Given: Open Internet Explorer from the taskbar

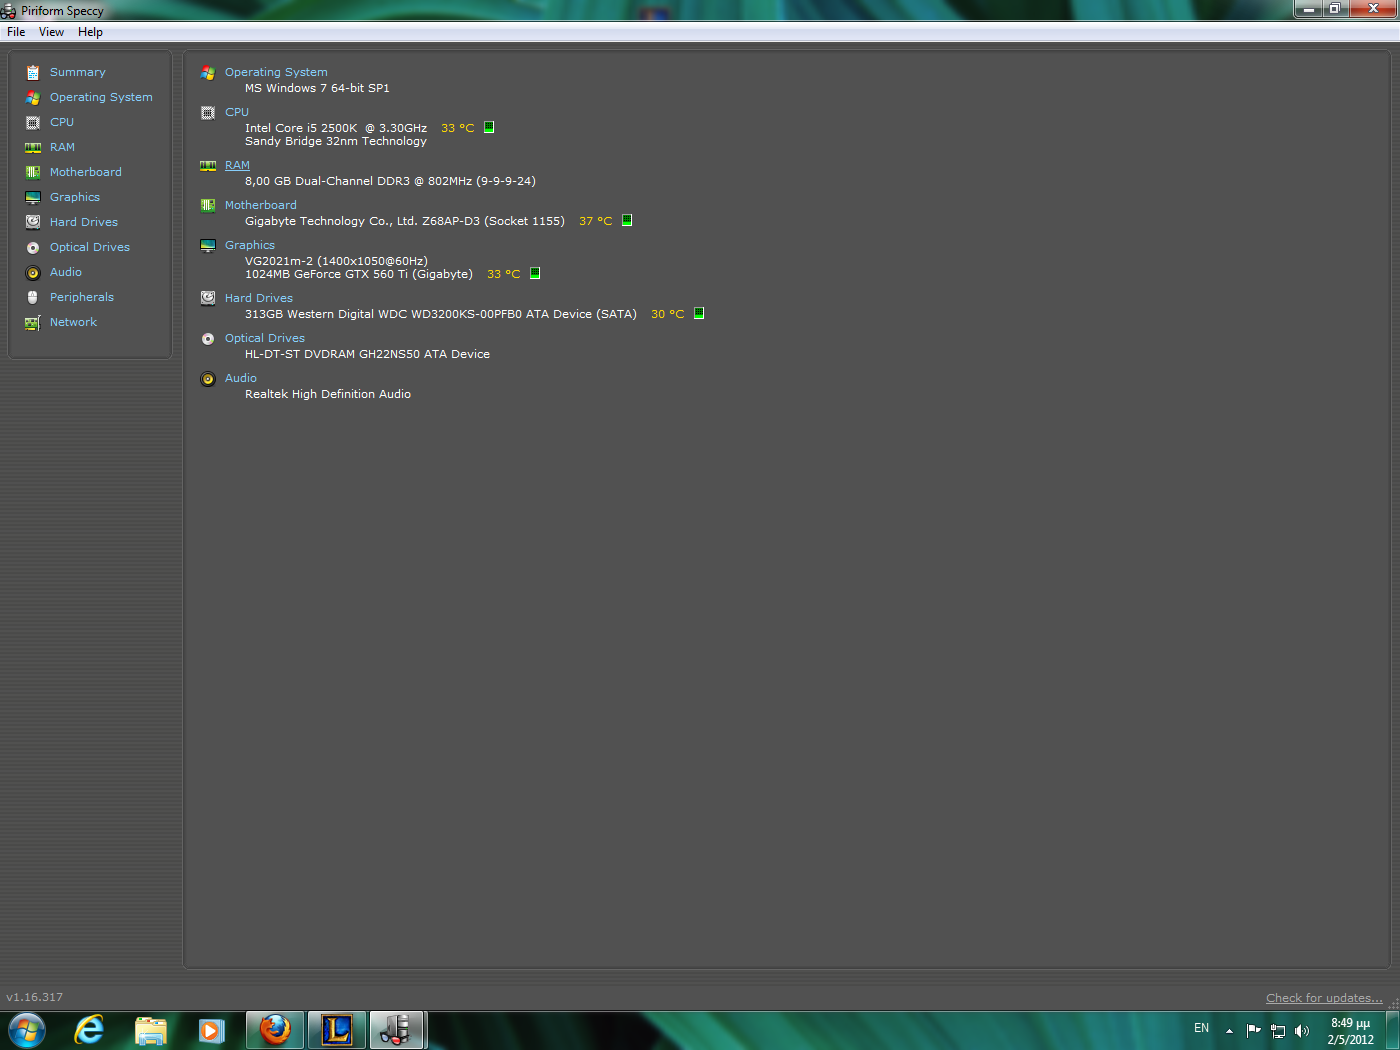Looking at the screenshot, I should 90,1030.
